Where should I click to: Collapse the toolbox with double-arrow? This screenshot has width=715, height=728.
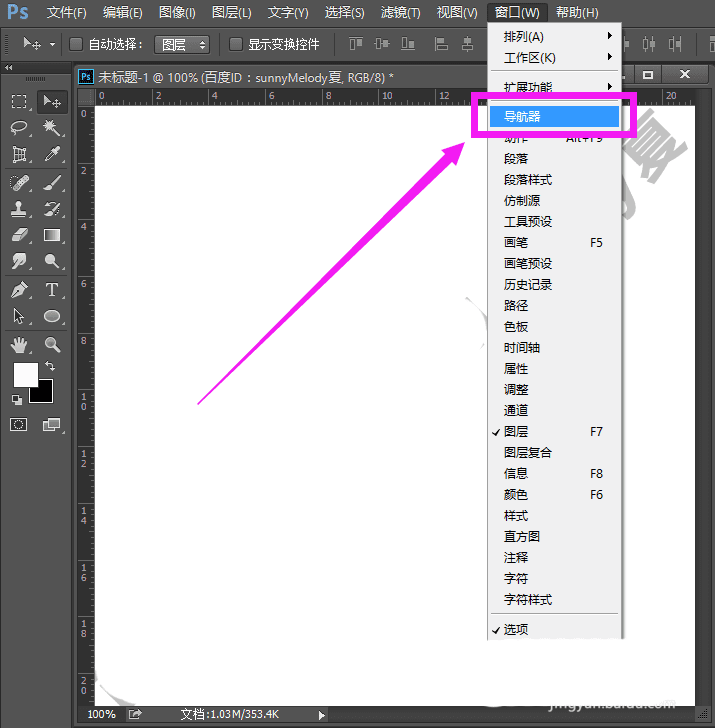pos(8,68)
